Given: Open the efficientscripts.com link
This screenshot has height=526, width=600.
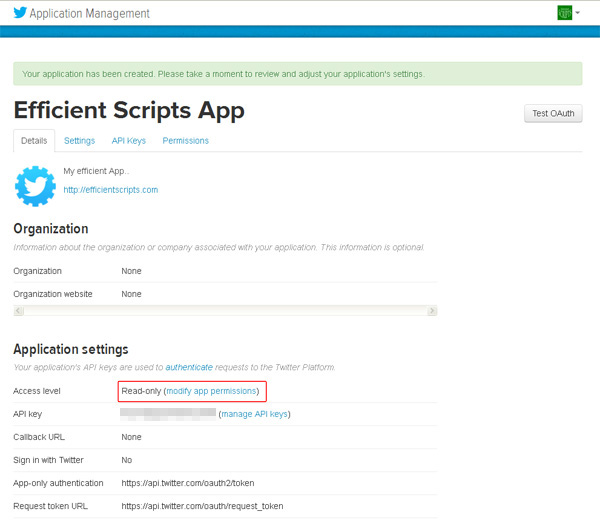Looking at the screenshot, I should point(111,190).
